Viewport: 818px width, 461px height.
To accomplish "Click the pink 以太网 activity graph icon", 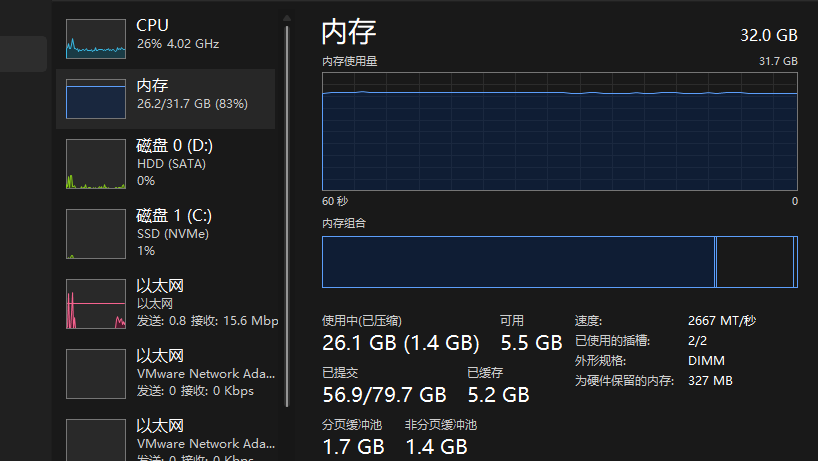I will [96, 304].
